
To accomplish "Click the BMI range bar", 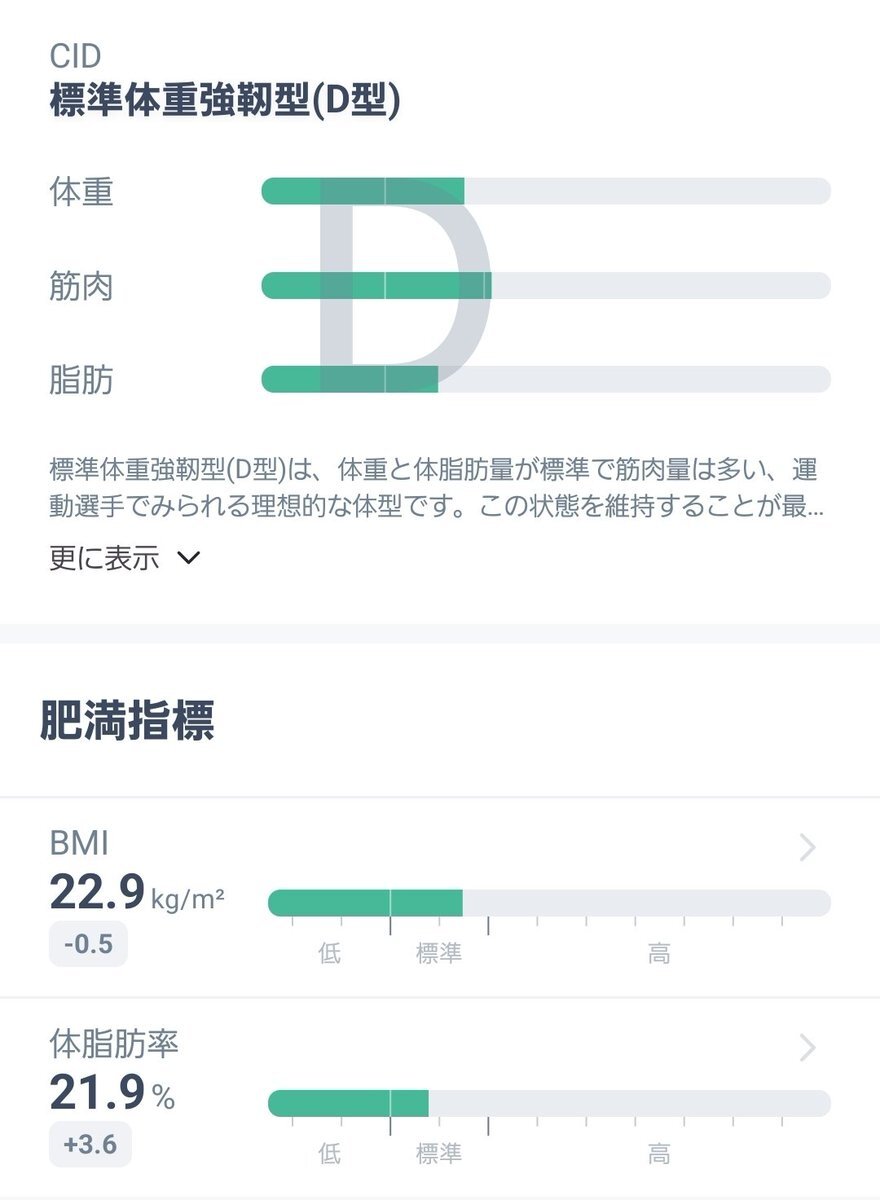I will pos(548,903).
